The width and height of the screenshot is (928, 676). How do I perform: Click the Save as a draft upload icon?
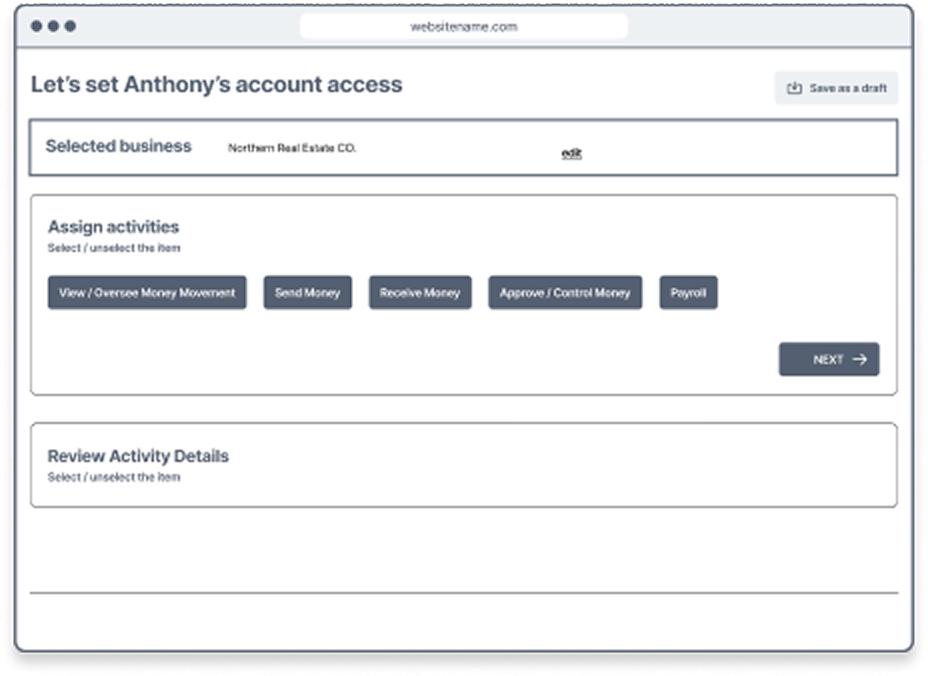(794, 88)
